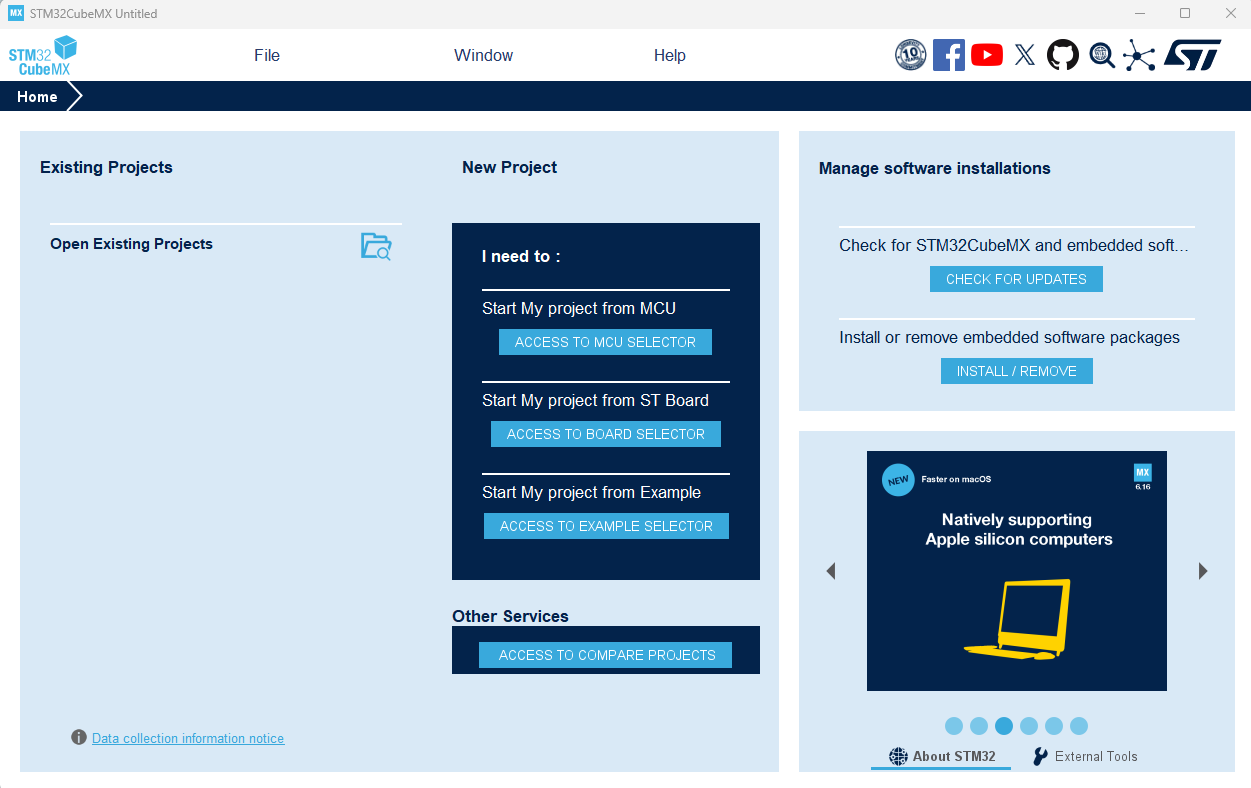Show previous banner with left arrow
The image size is (1251, 788).
pos(830,571)
